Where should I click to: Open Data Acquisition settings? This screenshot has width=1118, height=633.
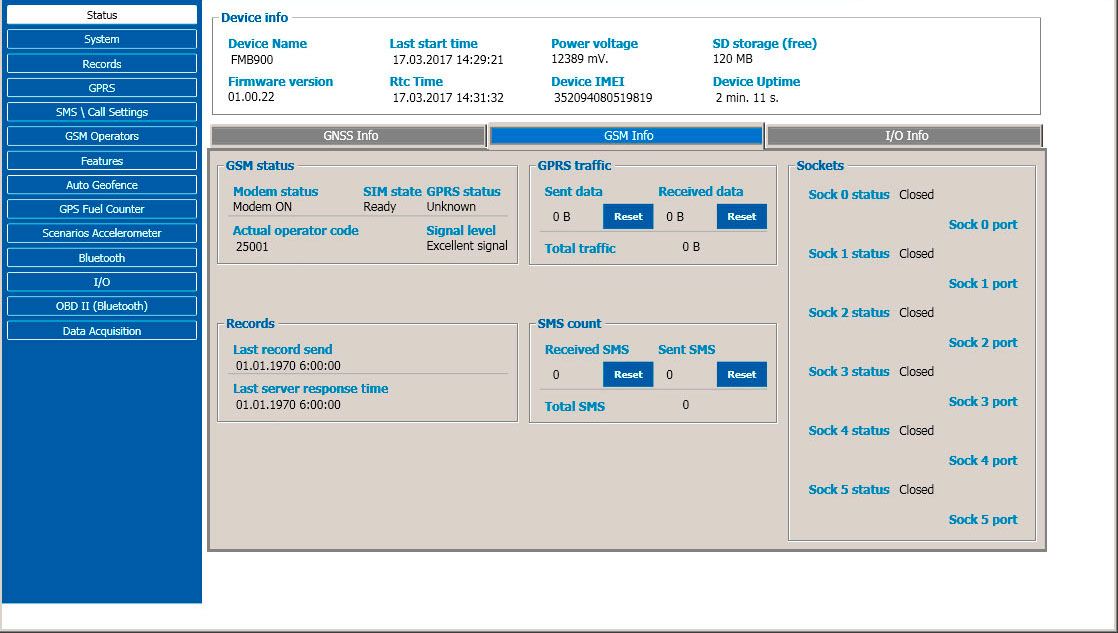point(101,331)
